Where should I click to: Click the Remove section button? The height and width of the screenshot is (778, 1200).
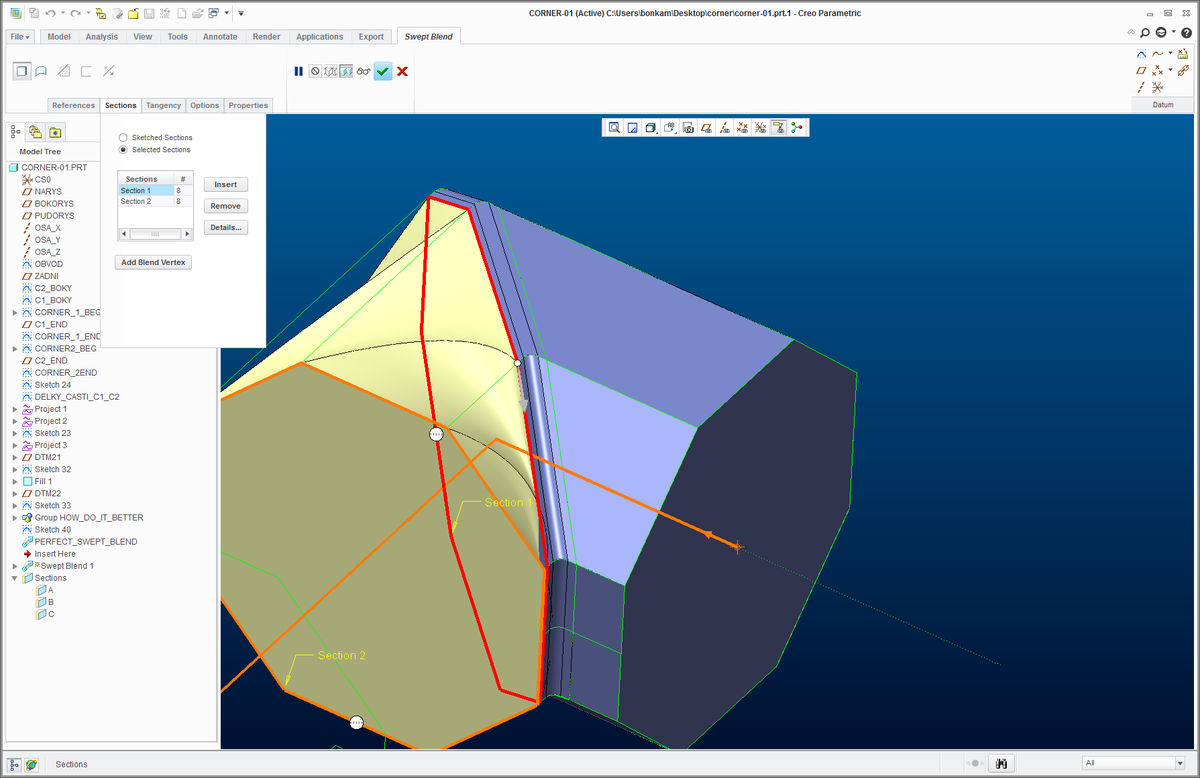coord(226,206)
